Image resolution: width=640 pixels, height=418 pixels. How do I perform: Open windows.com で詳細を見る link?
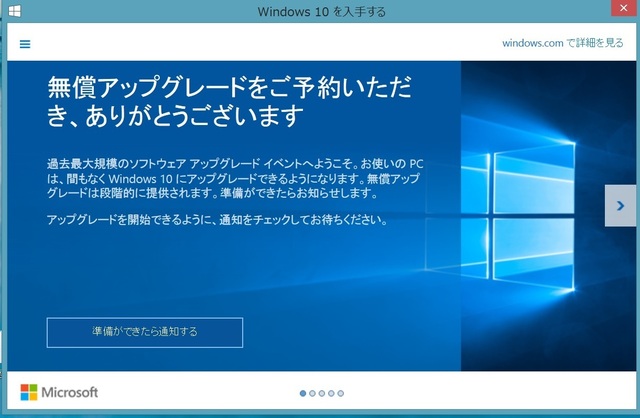pos(562,43)
